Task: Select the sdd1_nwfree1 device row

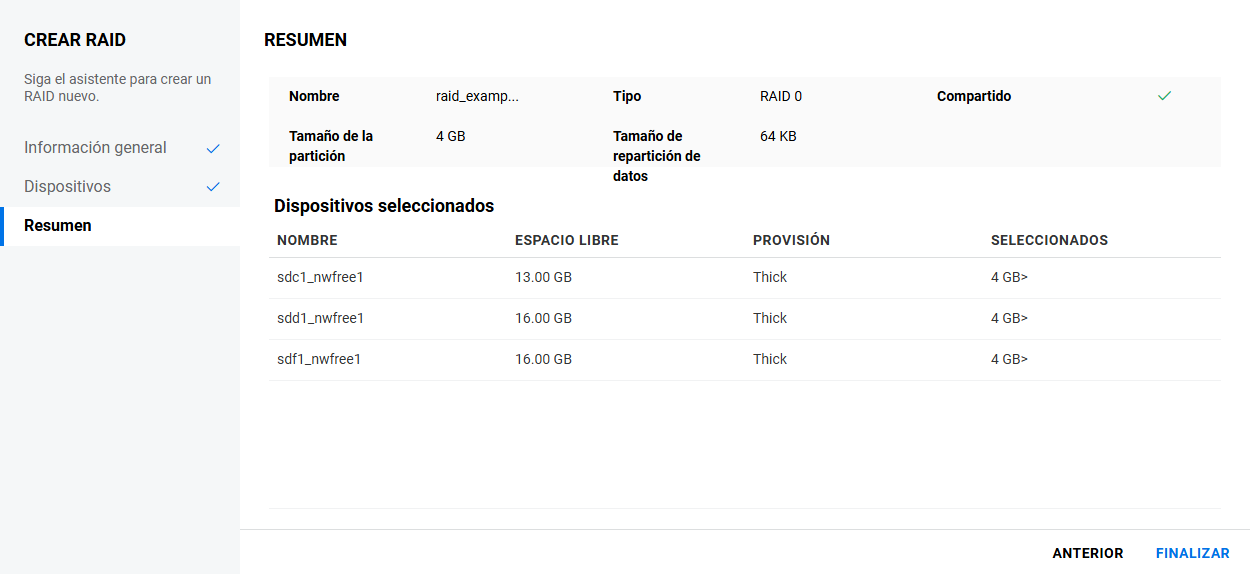Action: coord(320,319)
